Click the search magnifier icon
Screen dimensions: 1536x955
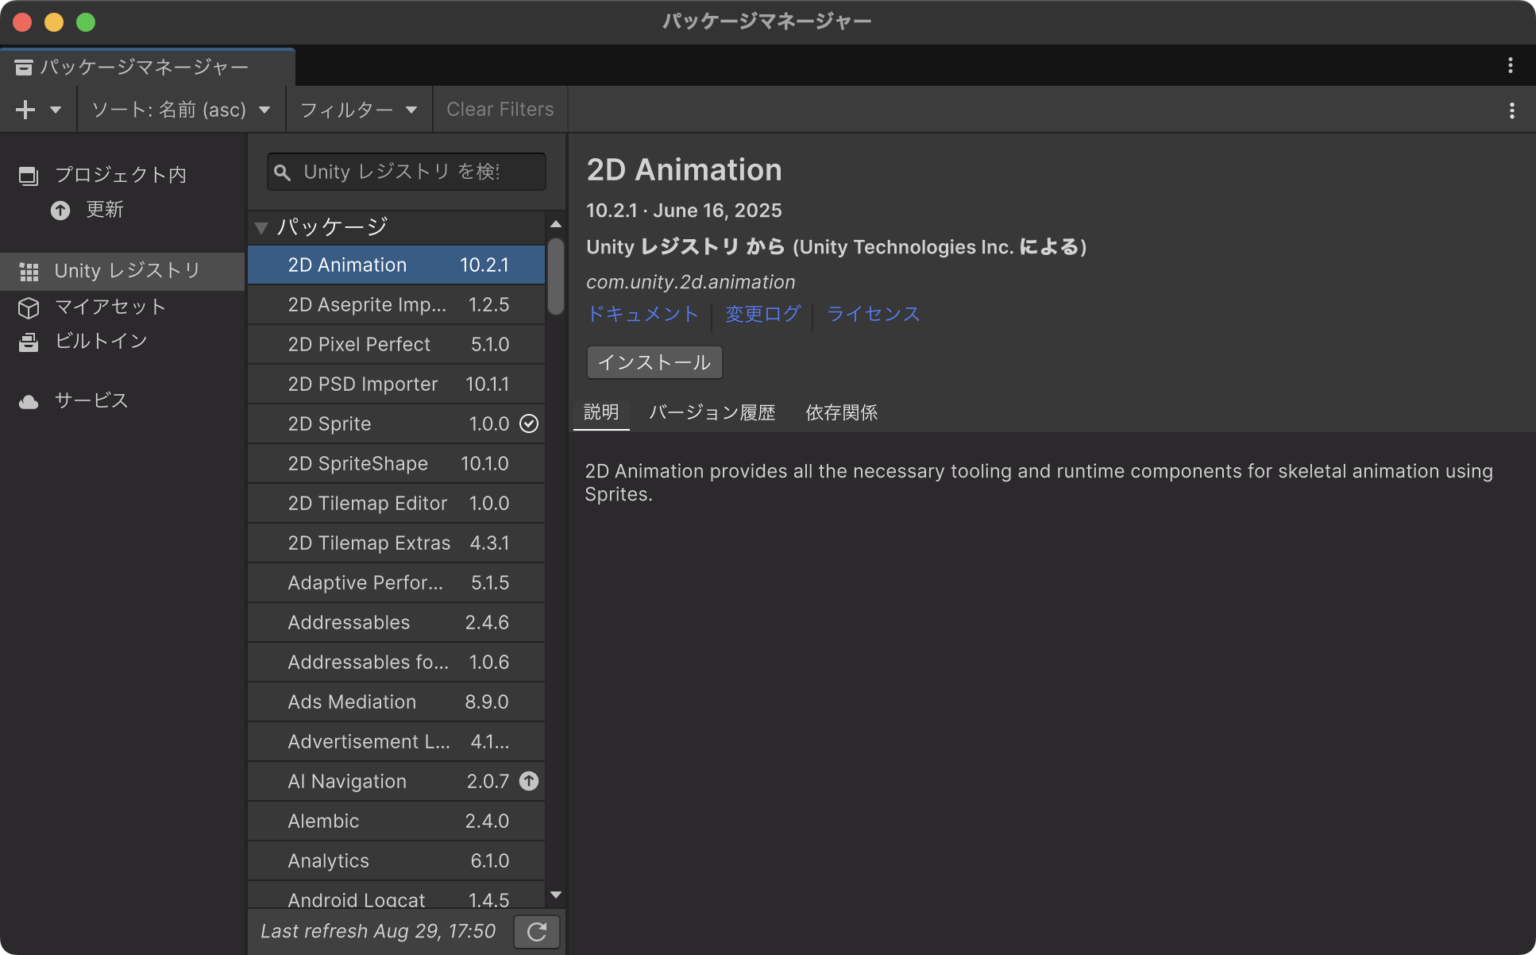[x=281, y=171]
